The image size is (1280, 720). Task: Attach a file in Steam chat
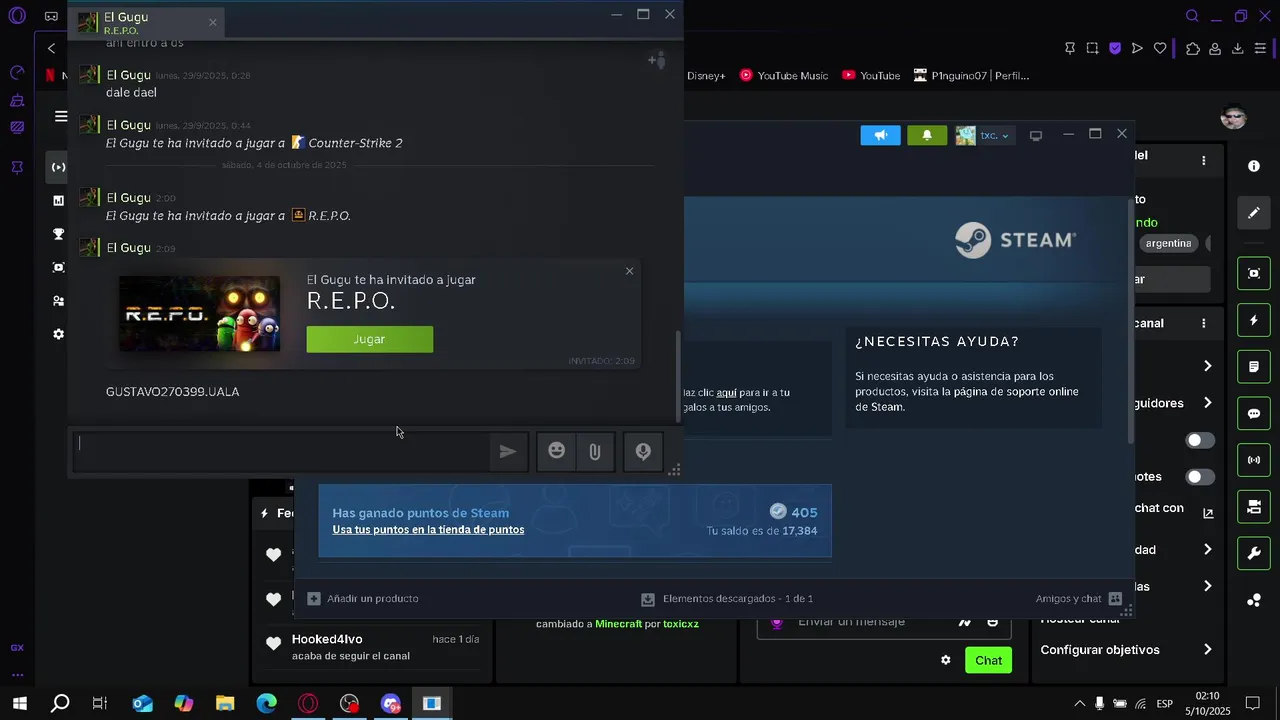pos(595,452)
